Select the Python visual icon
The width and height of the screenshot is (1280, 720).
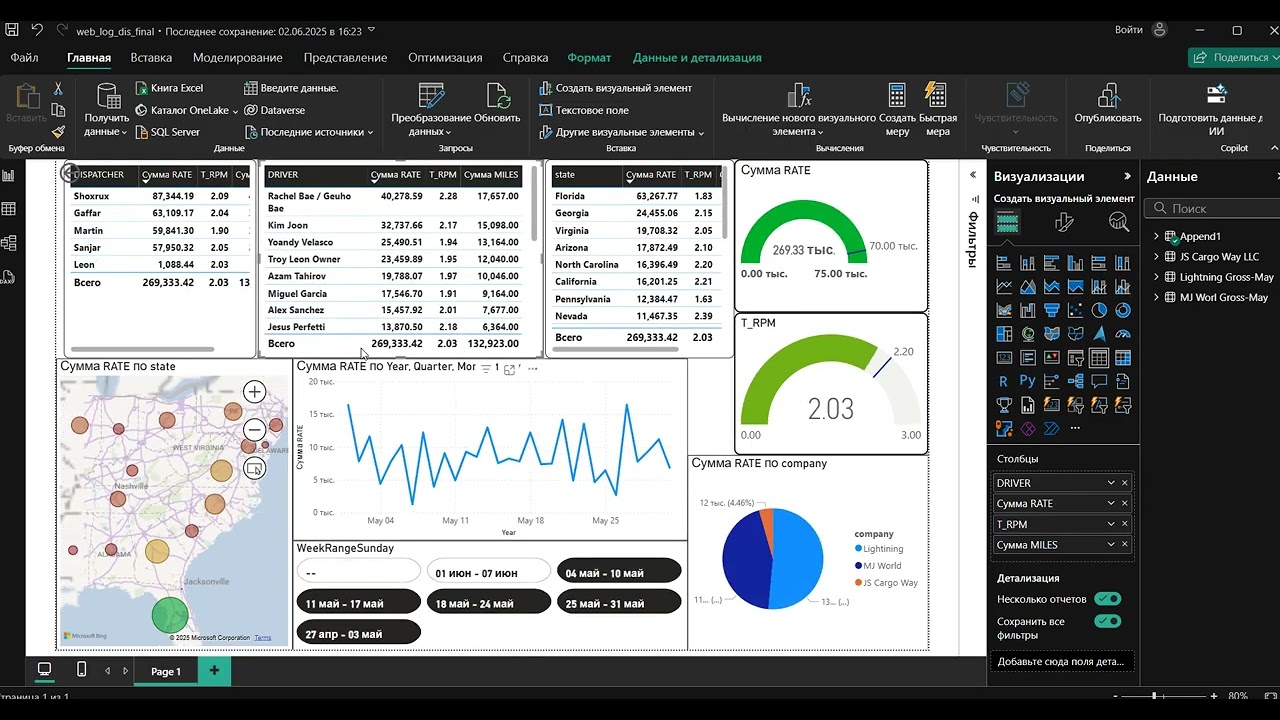1028,381
